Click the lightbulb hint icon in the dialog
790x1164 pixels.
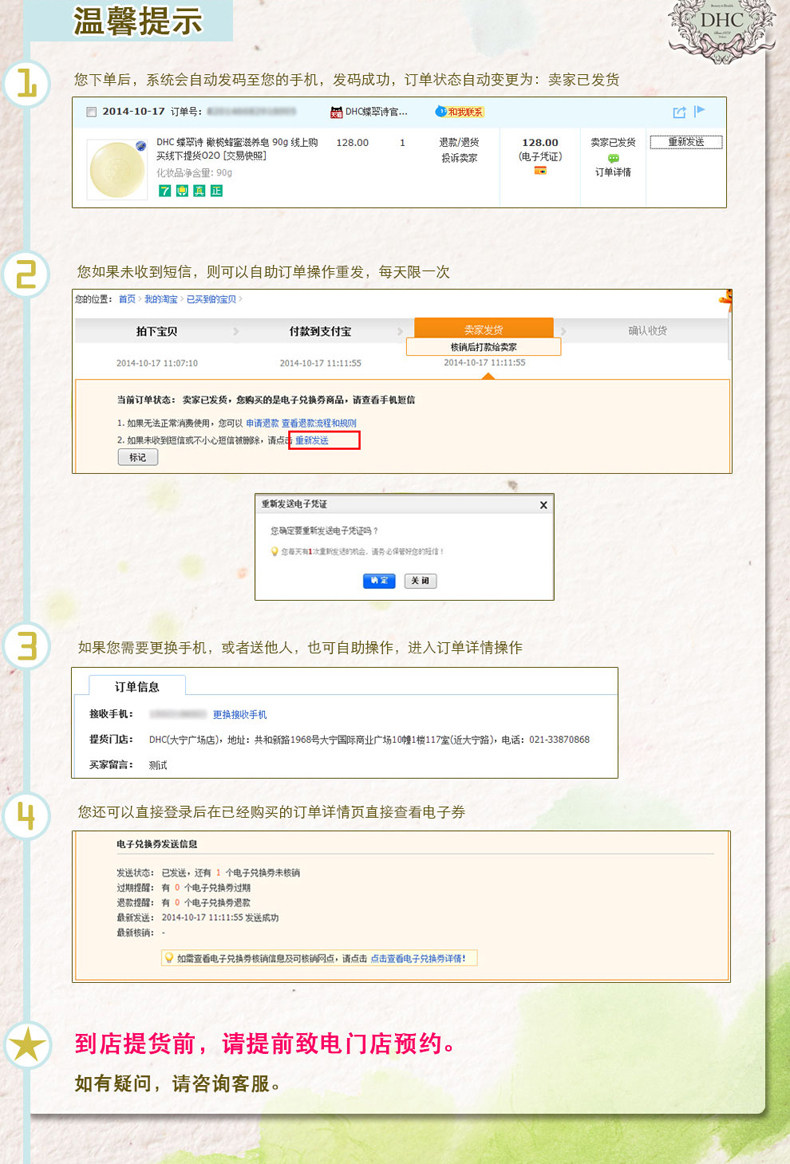pyautogui.click(x=274, y=552)
